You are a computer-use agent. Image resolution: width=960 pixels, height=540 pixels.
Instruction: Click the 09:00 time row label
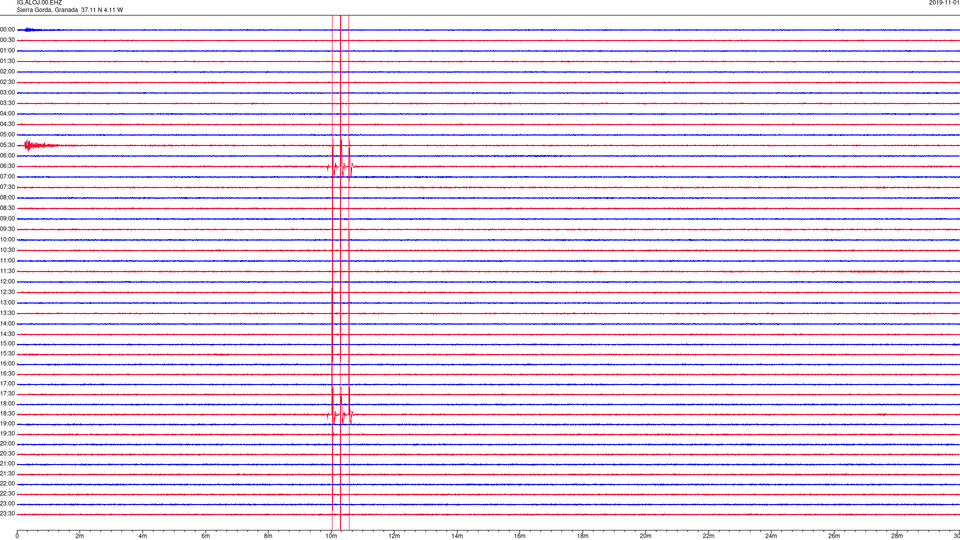pos(7,219)
